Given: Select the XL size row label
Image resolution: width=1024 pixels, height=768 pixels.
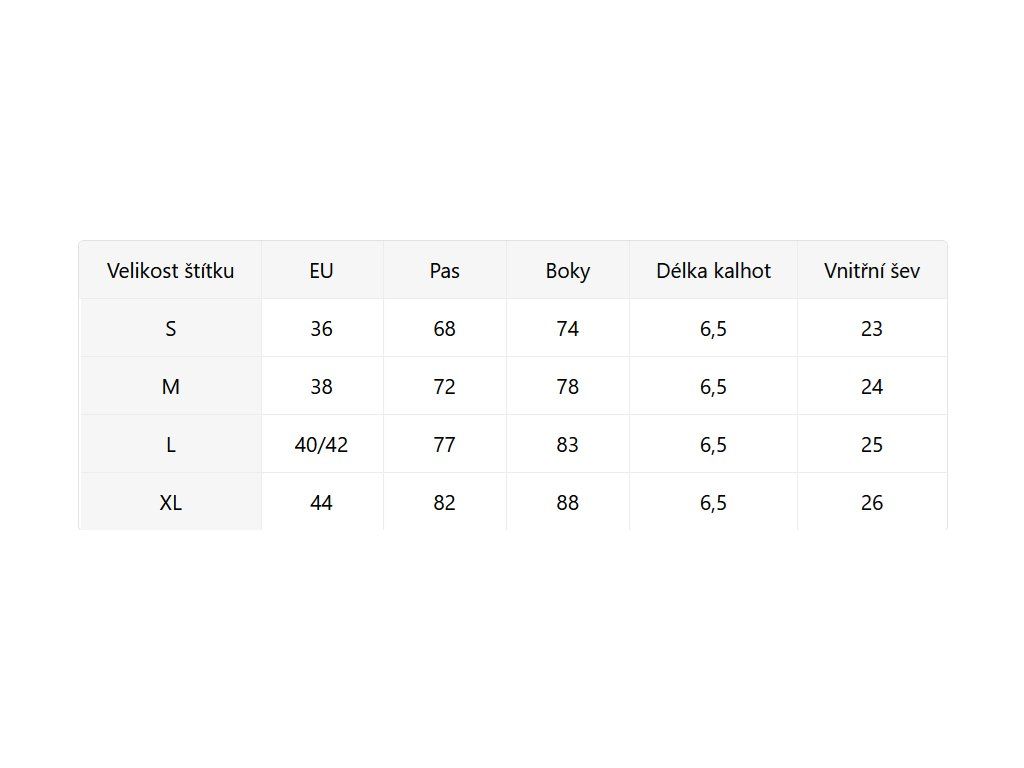Looking at the screenshot, I should tap(170, 503).
